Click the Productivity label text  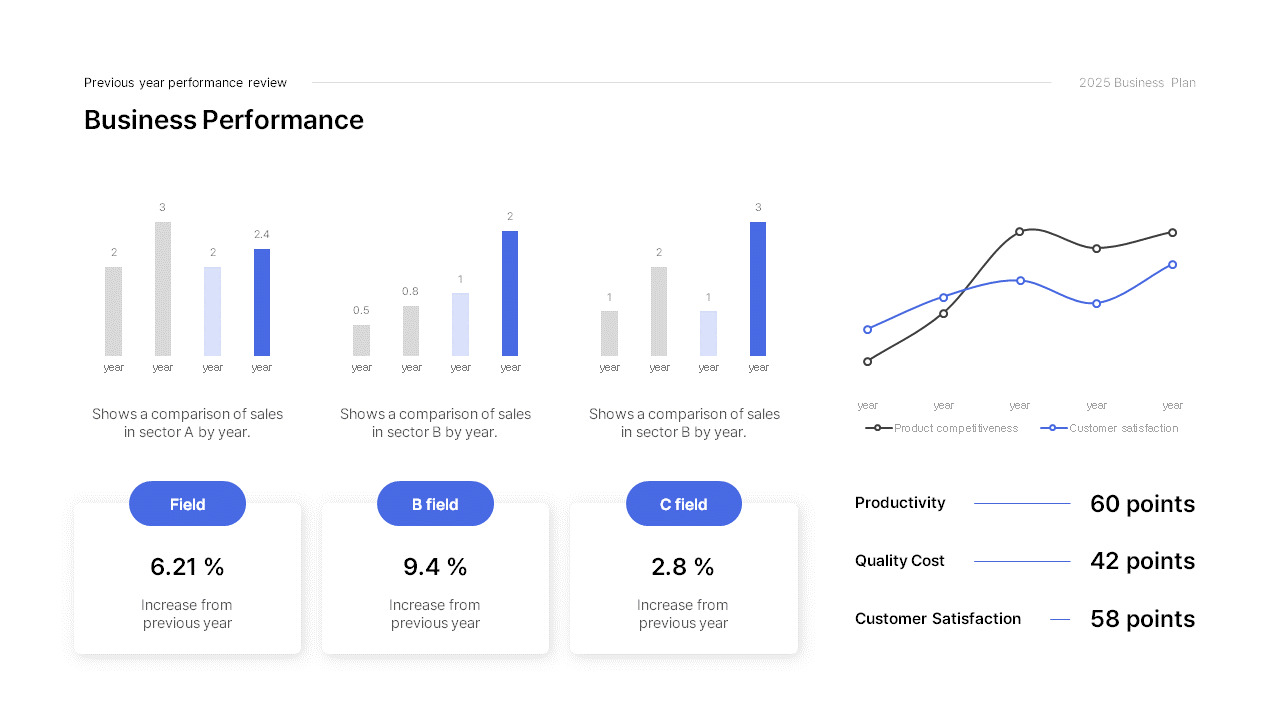click(900, 503)
